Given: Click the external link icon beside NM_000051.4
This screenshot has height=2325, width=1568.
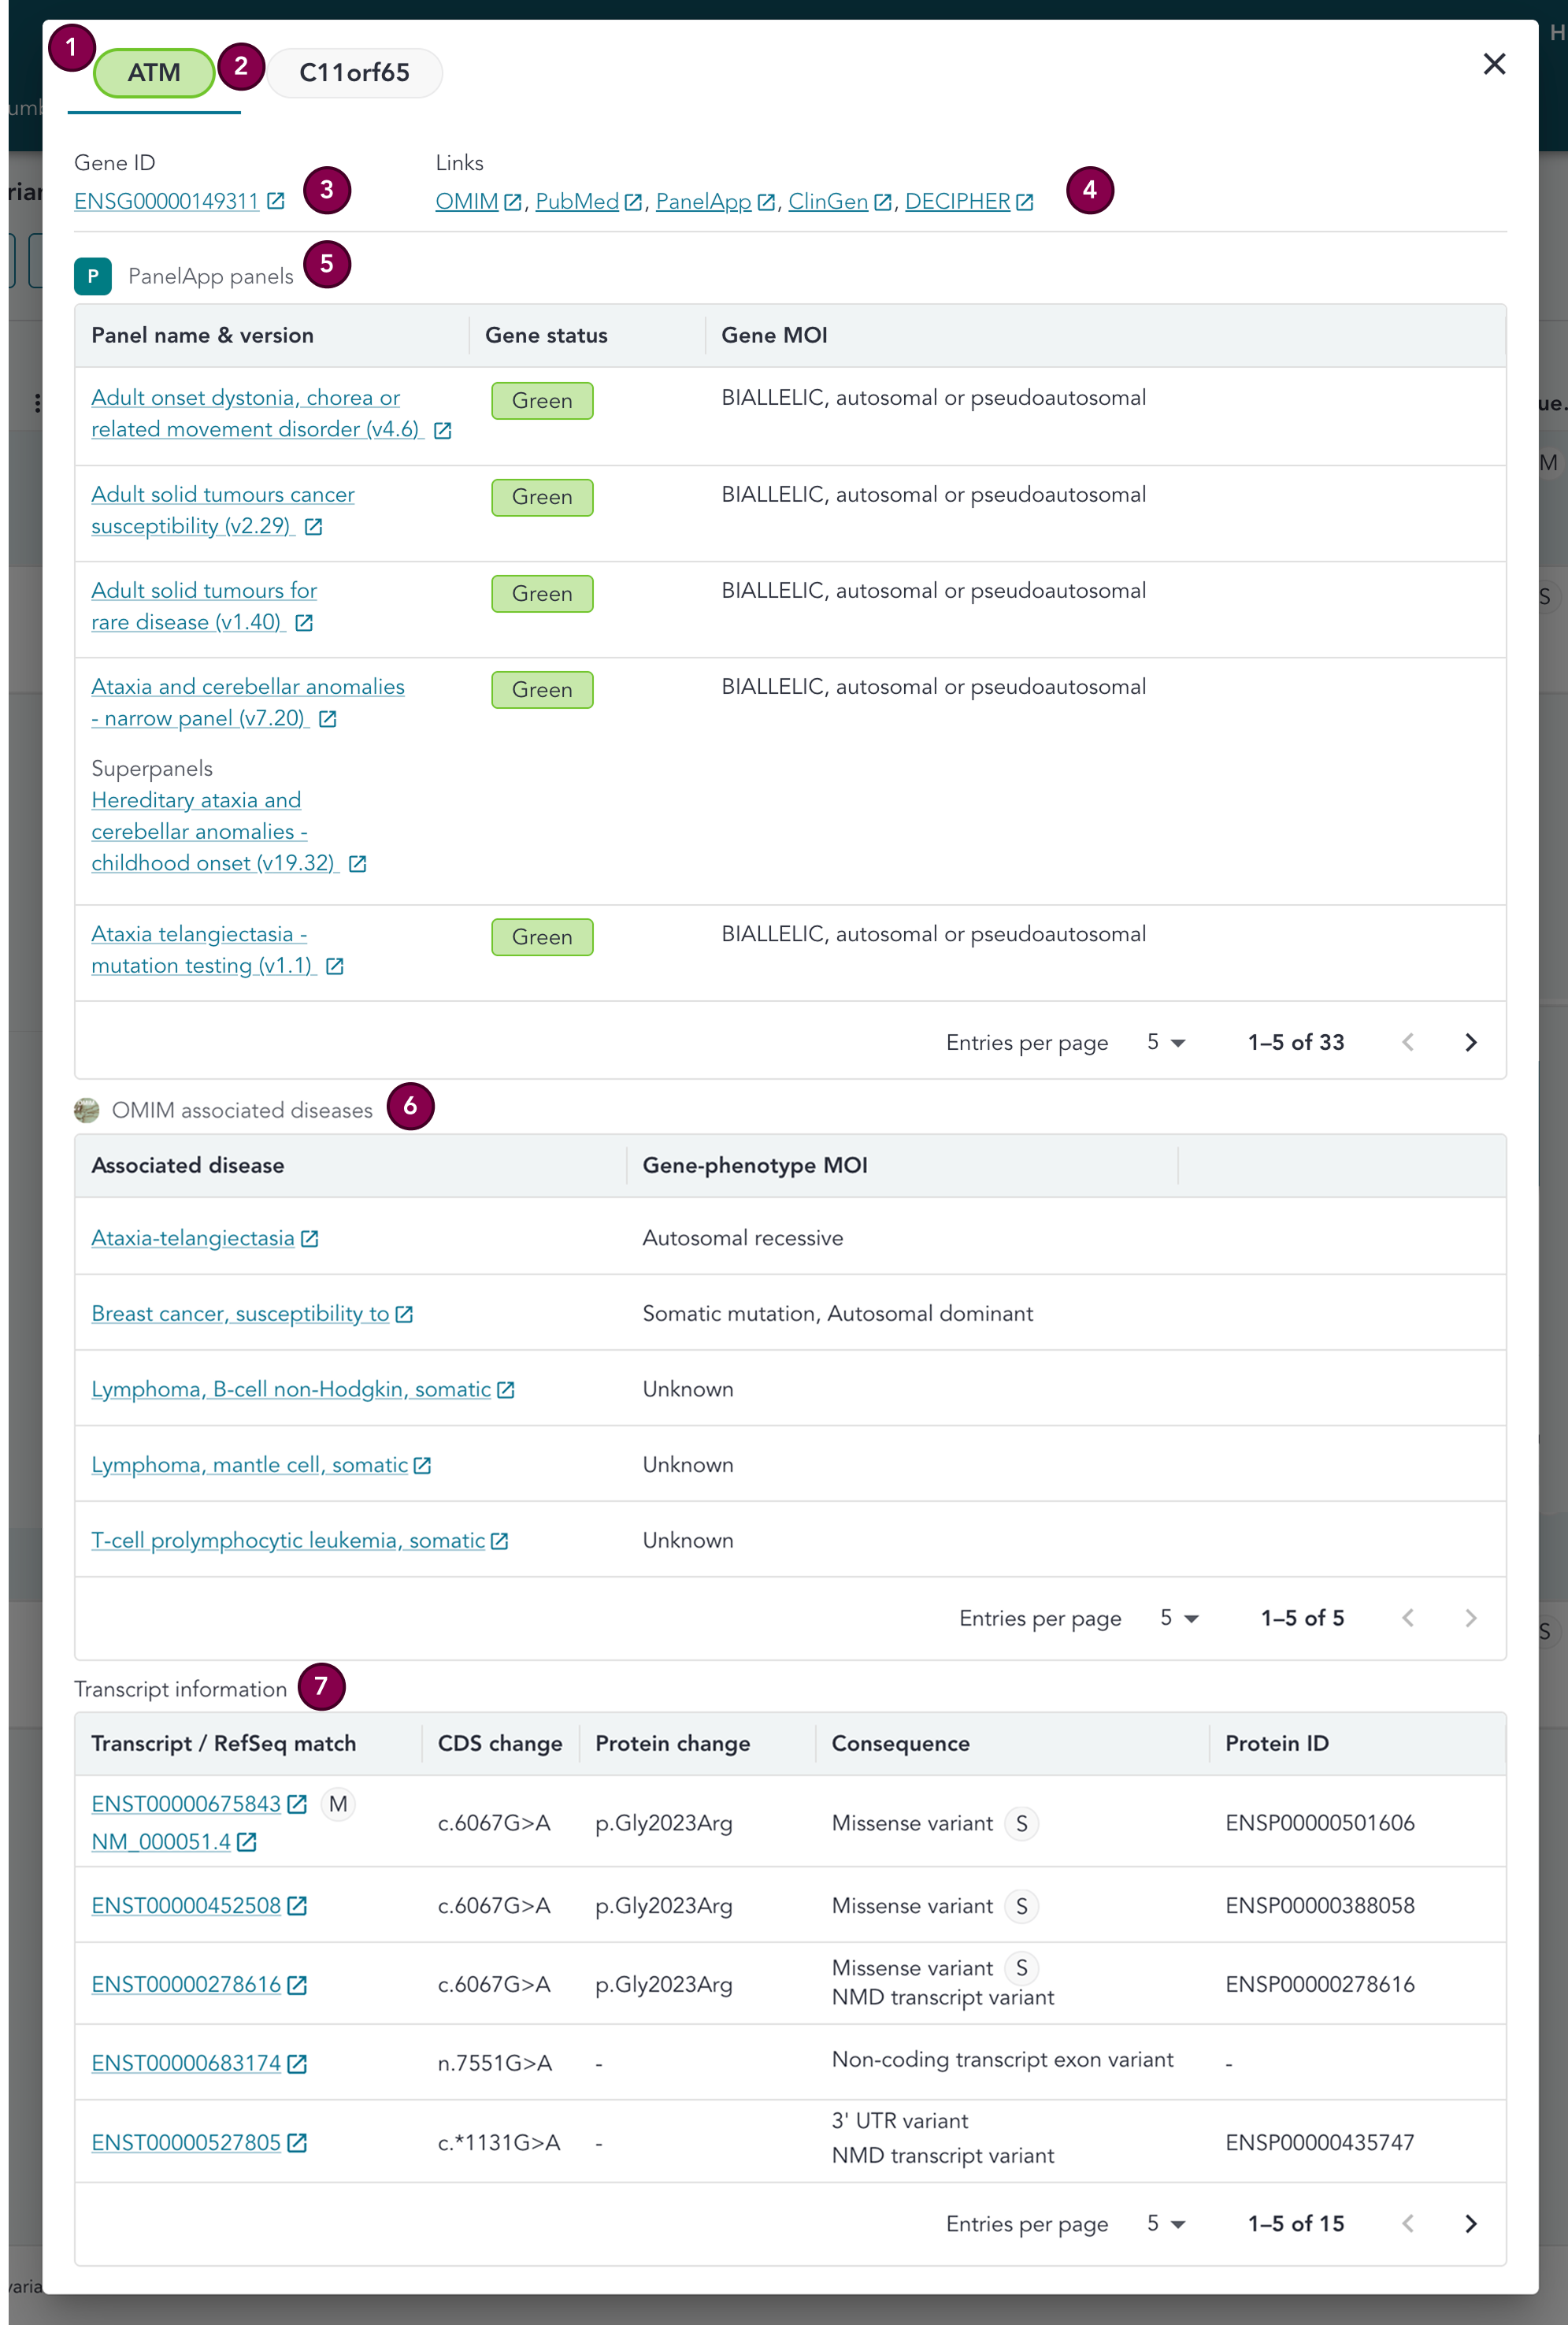Looking at the screenshot, I should (x=247, y=1841).
